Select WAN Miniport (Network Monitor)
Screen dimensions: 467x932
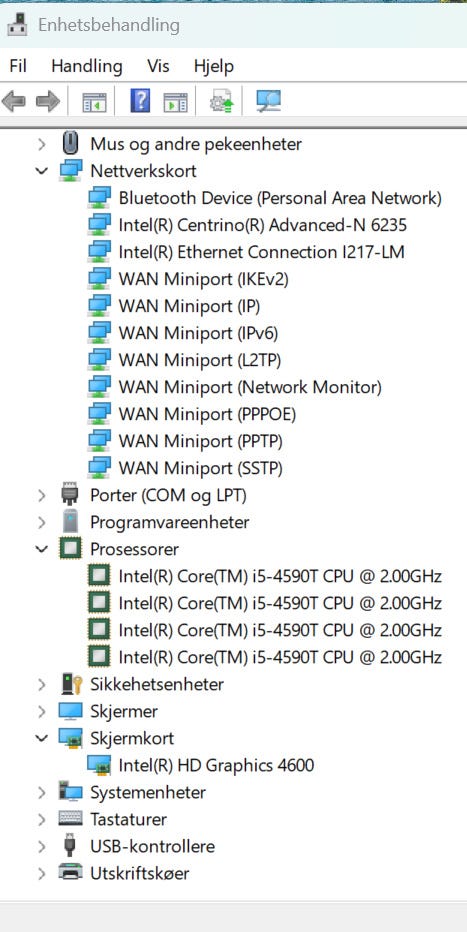(x=250, y=388)
